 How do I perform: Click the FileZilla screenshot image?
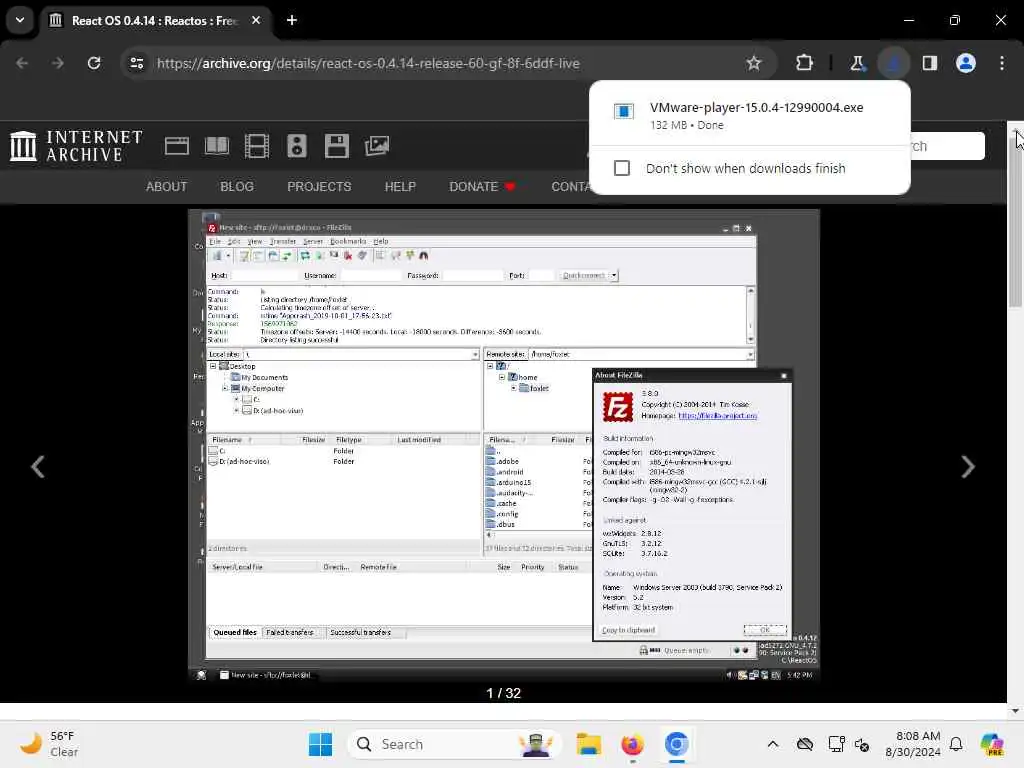[504, 446]
